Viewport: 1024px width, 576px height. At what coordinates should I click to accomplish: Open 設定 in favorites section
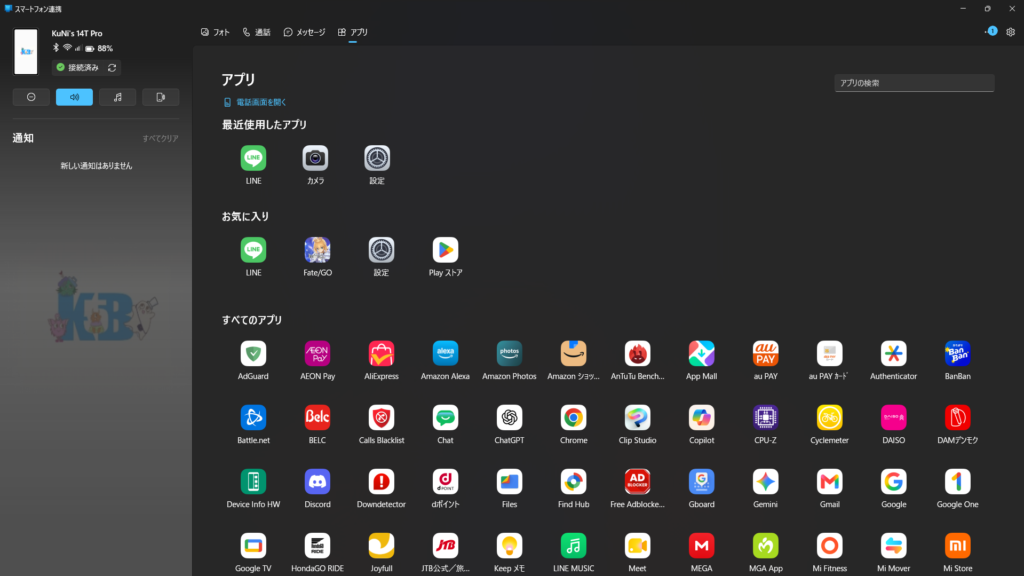coord(381,250)
